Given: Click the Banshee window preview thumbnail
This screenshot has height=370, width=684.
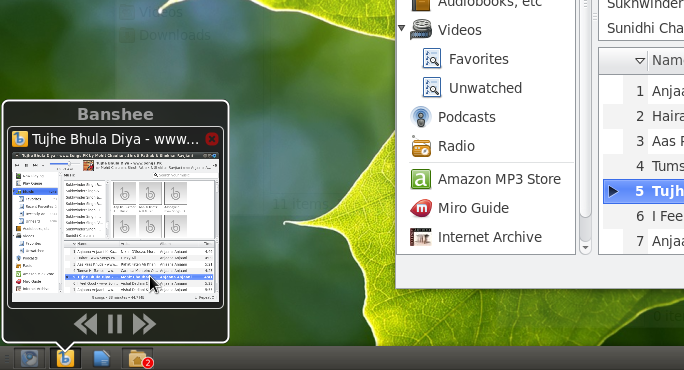Looking at the screenshot, I should click(x=115, y=227).
